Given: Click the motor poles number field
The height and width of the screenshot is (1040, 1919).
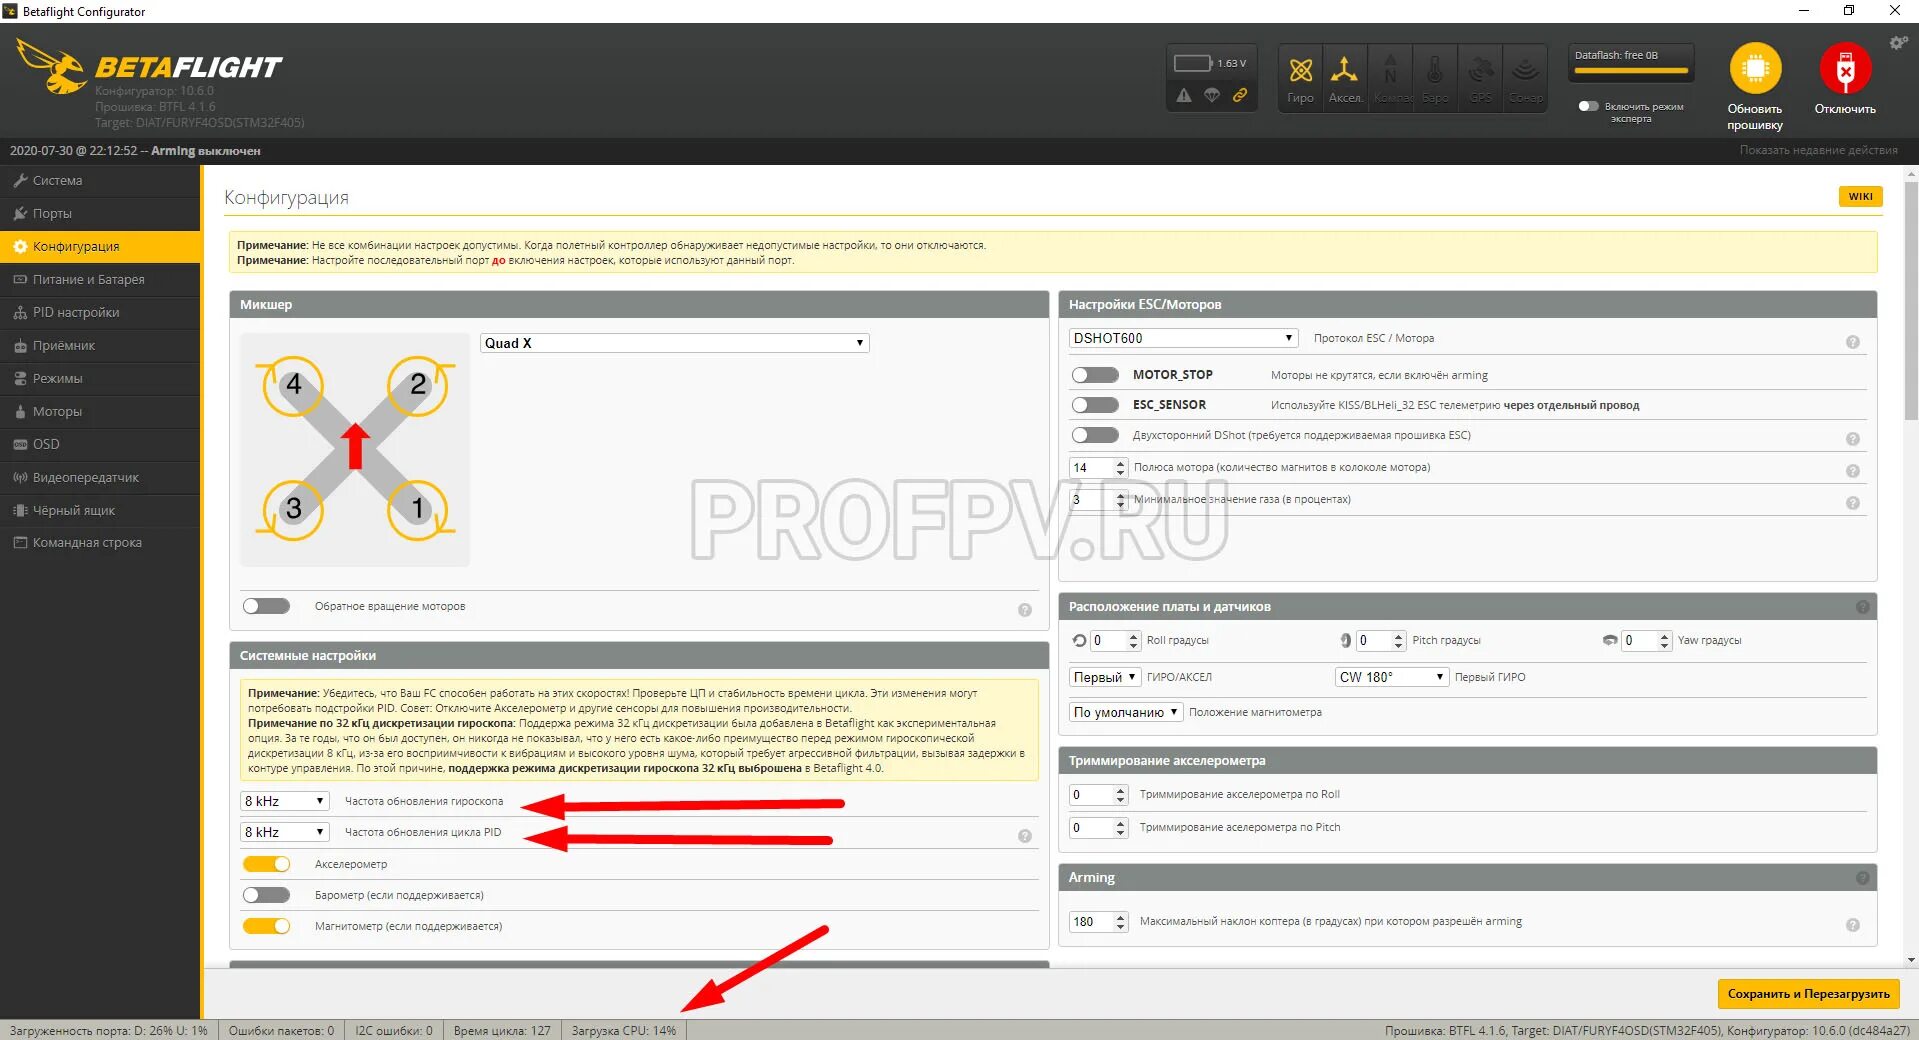Looking at the screenshot, I should tap(1098, 467).
